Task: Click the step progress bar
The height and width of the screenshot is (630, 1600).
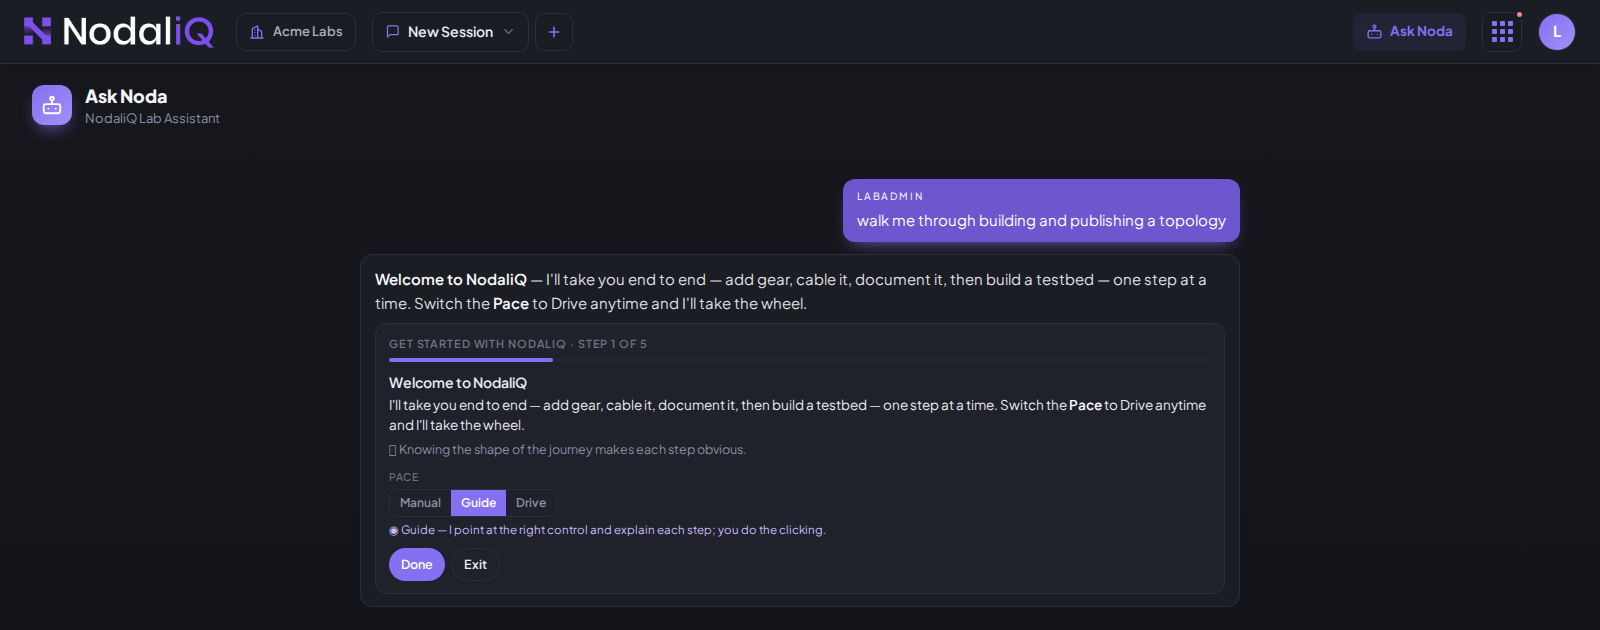Action: 799,360
